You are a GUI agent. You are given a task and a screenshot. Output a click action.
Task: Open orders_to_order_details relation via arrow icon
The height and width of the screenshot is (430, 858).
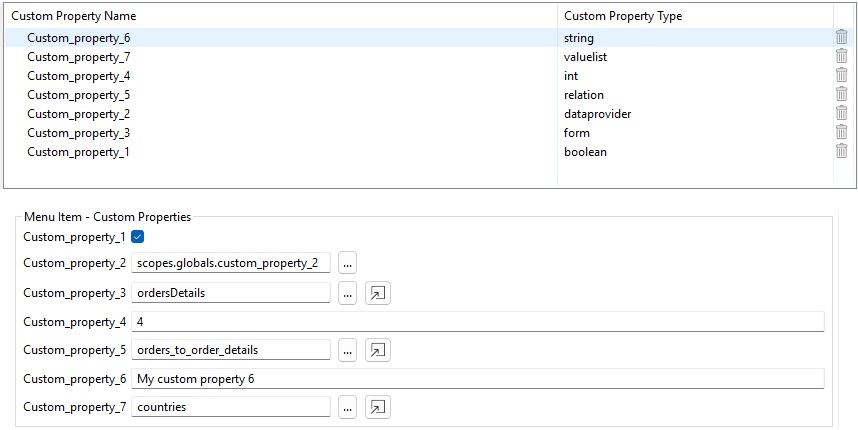pyautogui.click(x=378, y=350)
